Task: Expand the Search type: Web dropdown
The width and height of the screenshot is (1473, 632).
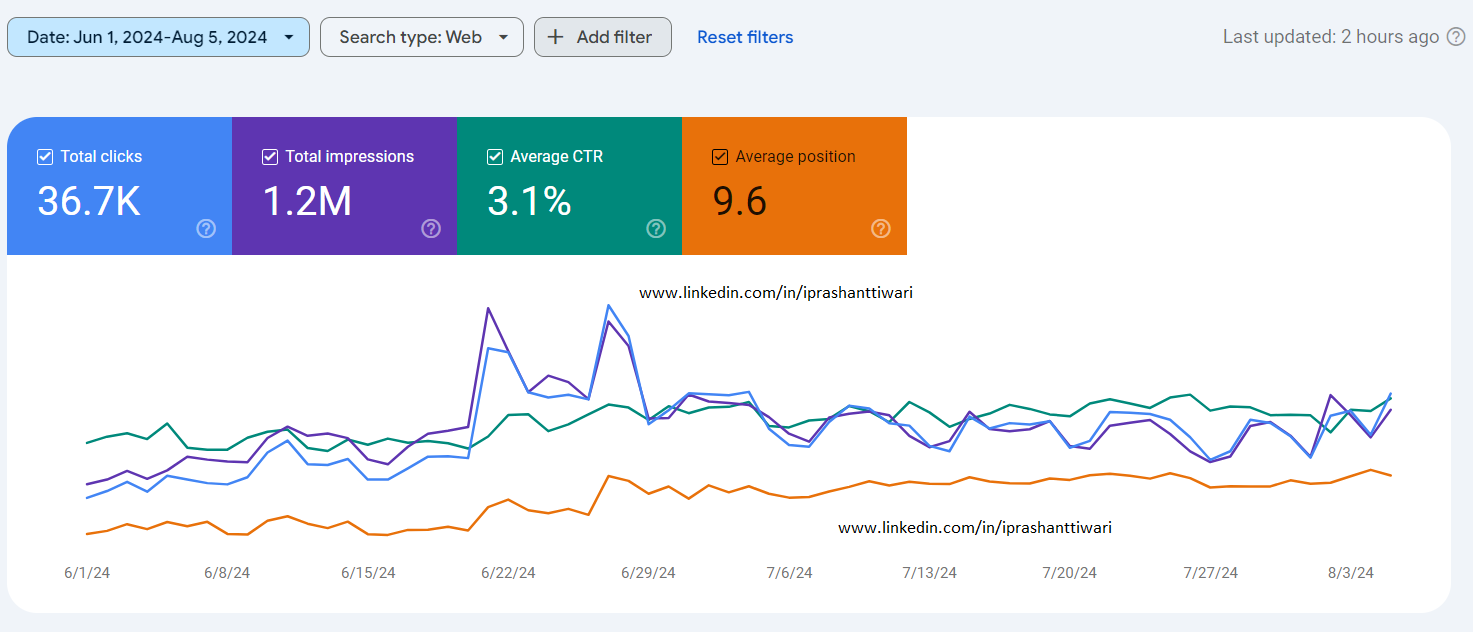Action: (x=421, y=37)
